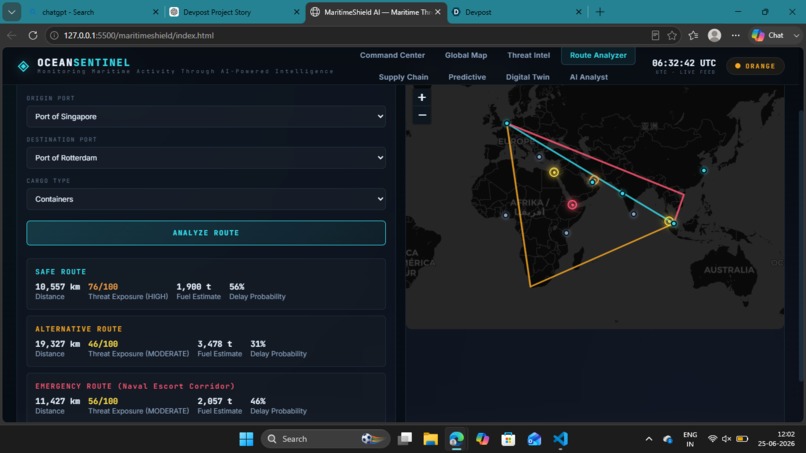Click the Edge browser taskbar icon
The image size is (806, 453).
(x=456, y=439)
